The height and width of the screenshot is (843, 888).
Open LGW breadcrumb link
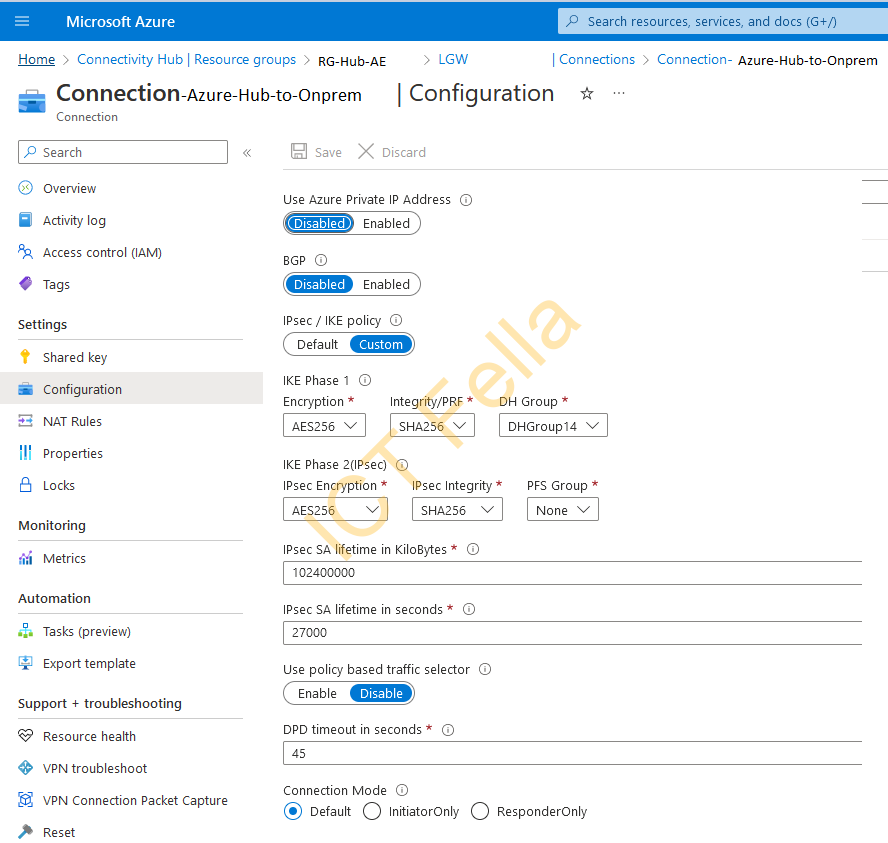click(x=453, y=59)
